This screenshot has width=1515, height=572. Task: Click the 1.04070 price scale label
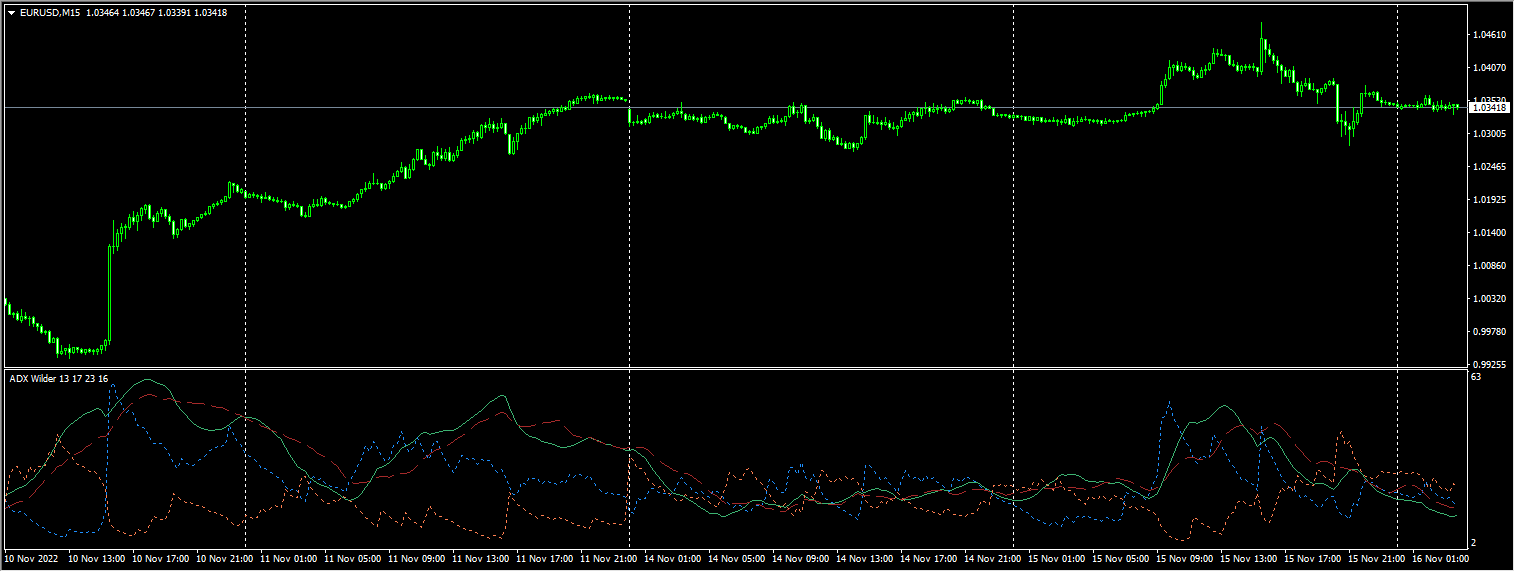pos(1488,68)
